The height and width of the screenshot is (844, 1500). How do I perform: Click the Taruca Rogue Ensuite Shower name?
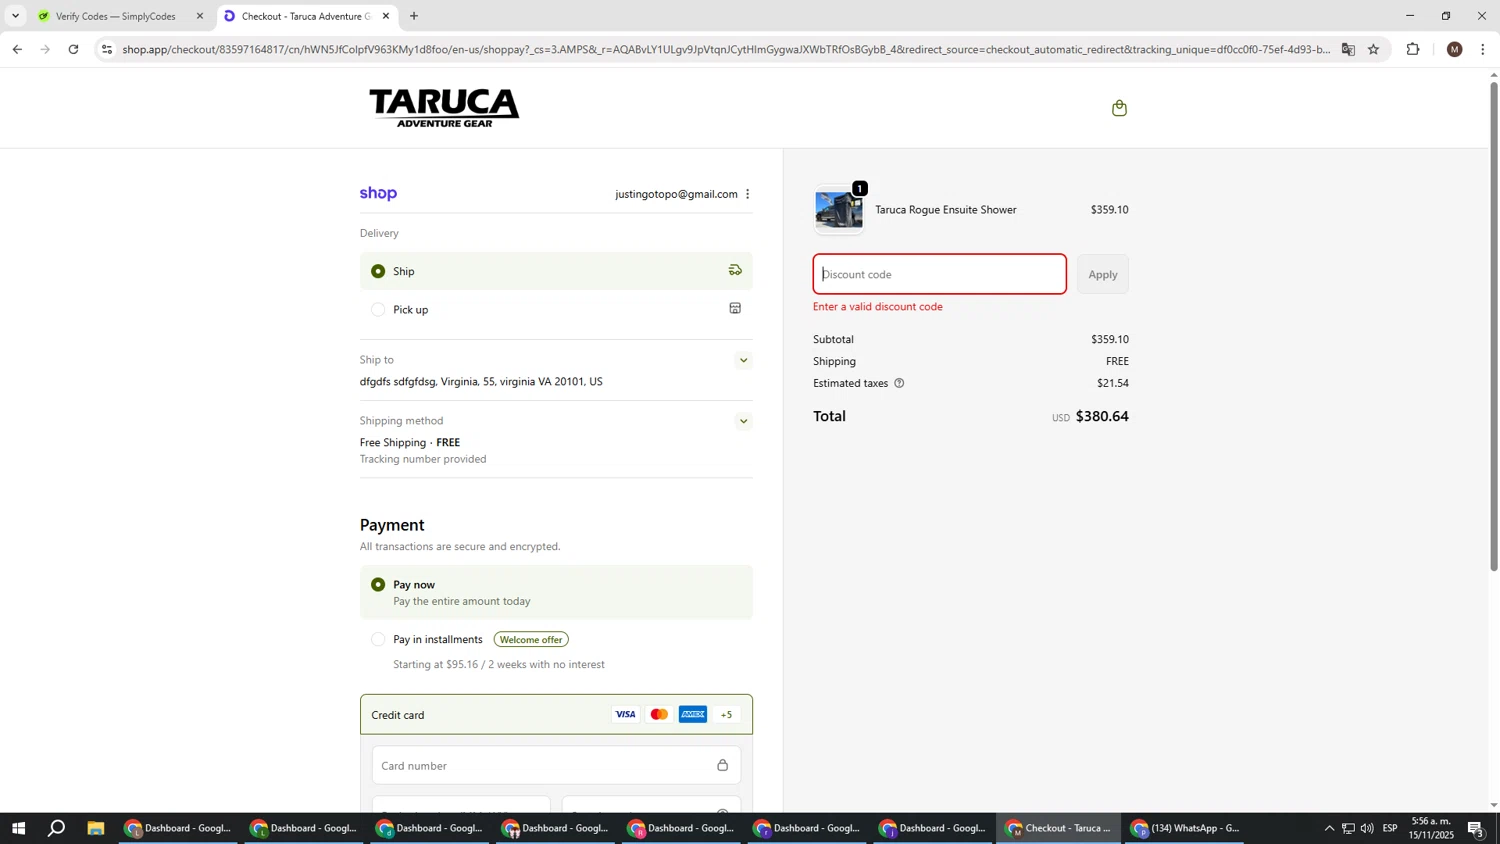point(946,210)
